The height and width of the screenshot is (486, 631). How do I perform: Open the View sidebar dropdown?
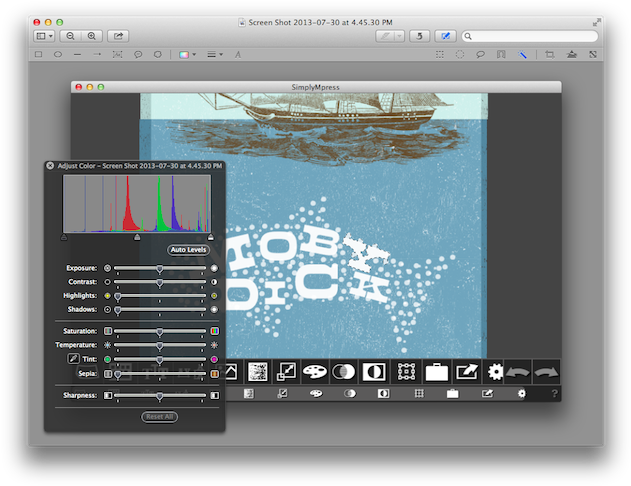[44, 36]
